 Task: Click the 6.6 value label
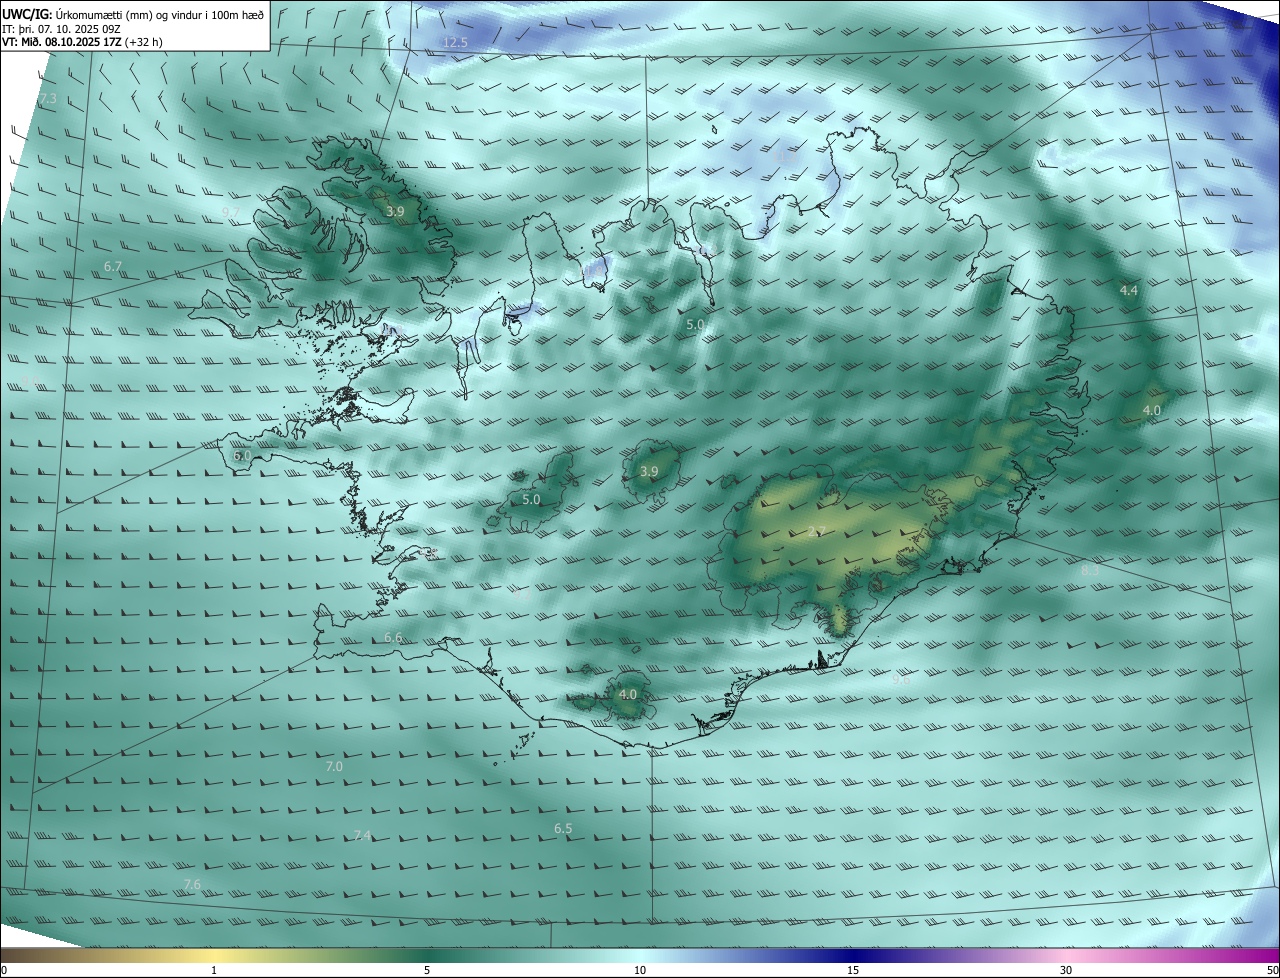393,637
